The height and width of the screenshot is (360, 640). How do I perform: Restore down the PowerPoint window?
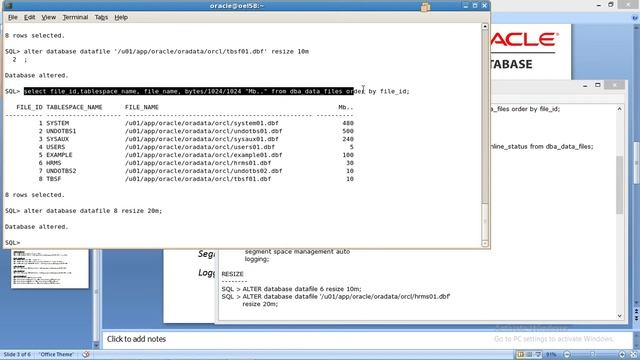coord(611,5)
